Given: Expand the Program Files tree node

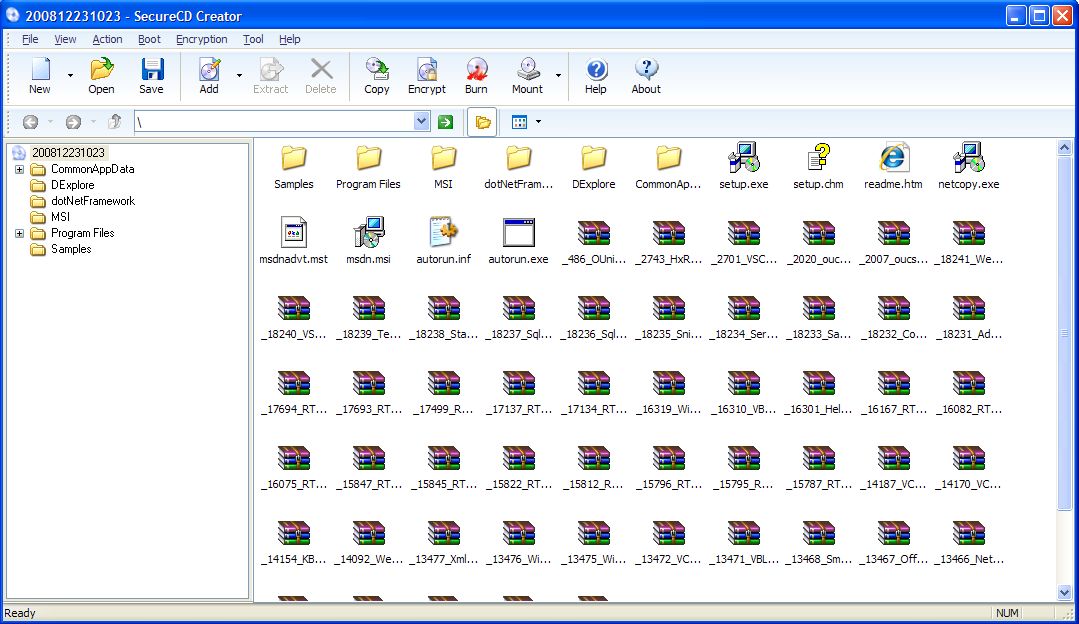Looking at the screenshot, I should (20, 233).
